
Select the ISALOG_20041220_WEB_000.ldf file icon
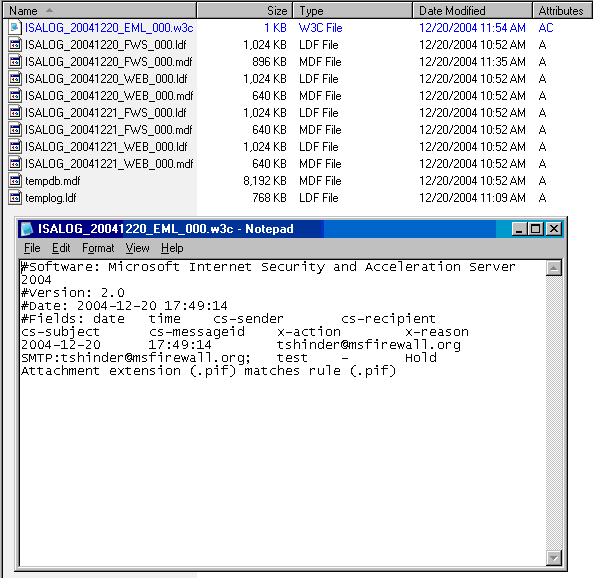(x=15, y=79)
